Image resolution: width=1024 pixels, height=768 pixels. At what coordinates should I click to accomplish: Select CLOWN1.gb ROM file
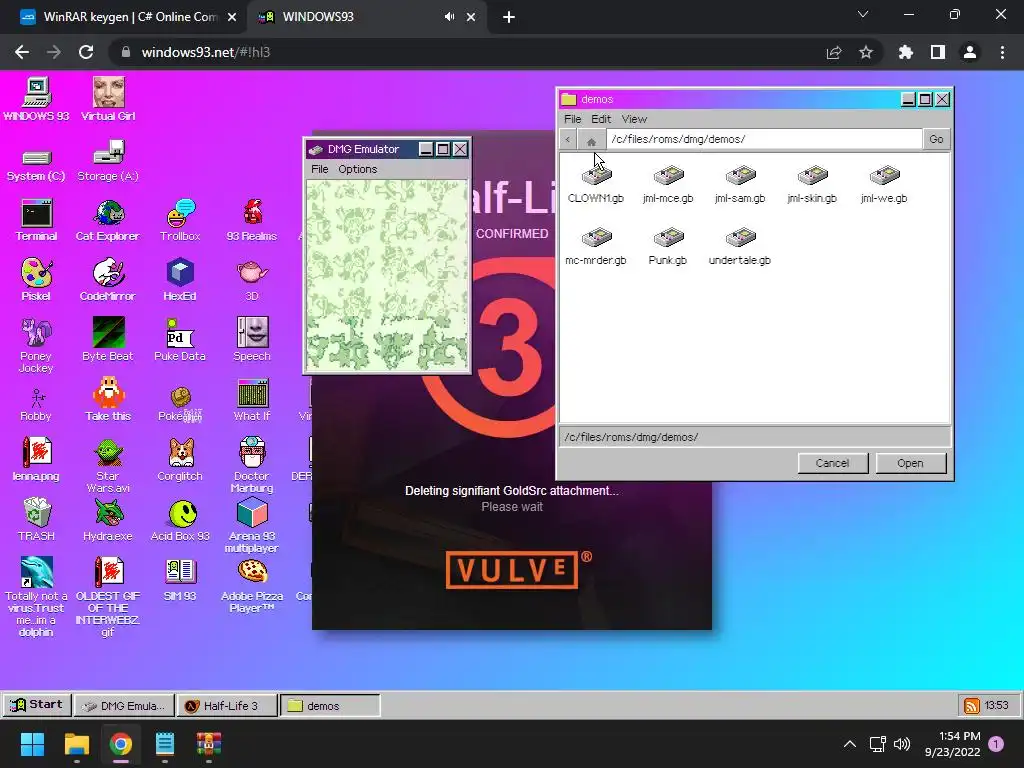click(596, 184)
